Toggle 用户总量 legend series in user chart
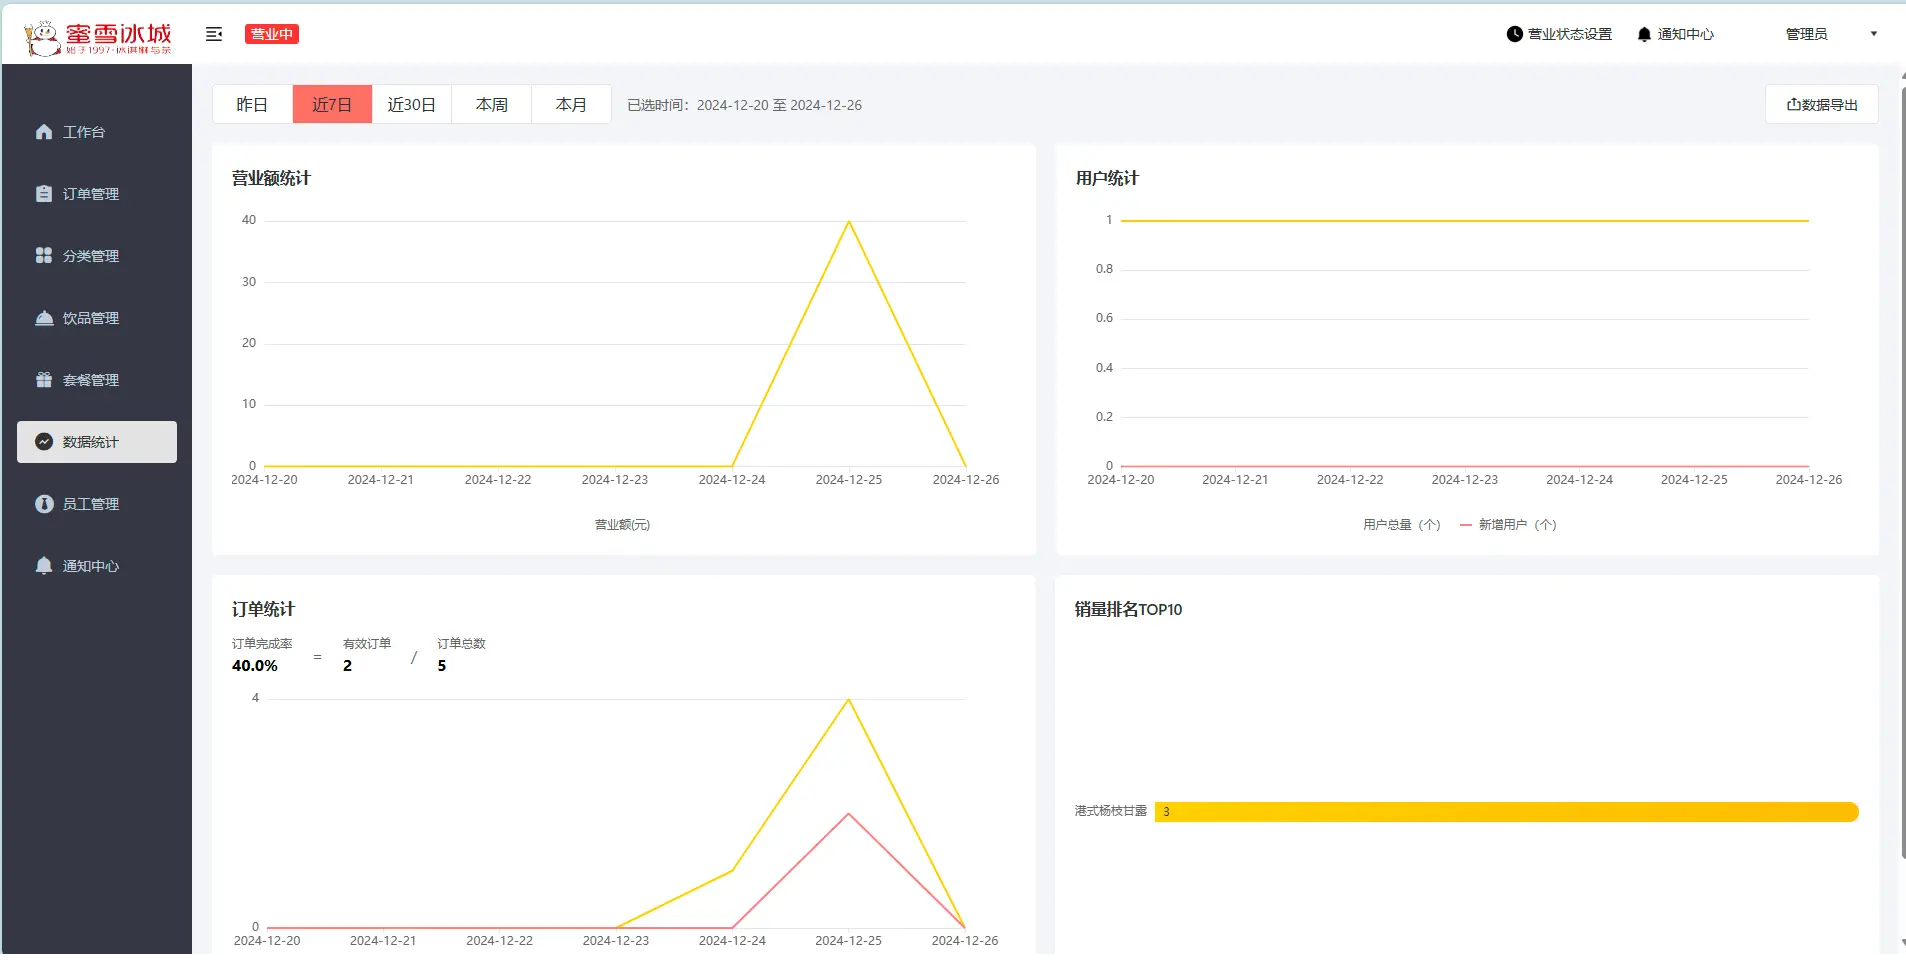The width and height of the screenshot is (1906, 963). [x=1400, y=525]
